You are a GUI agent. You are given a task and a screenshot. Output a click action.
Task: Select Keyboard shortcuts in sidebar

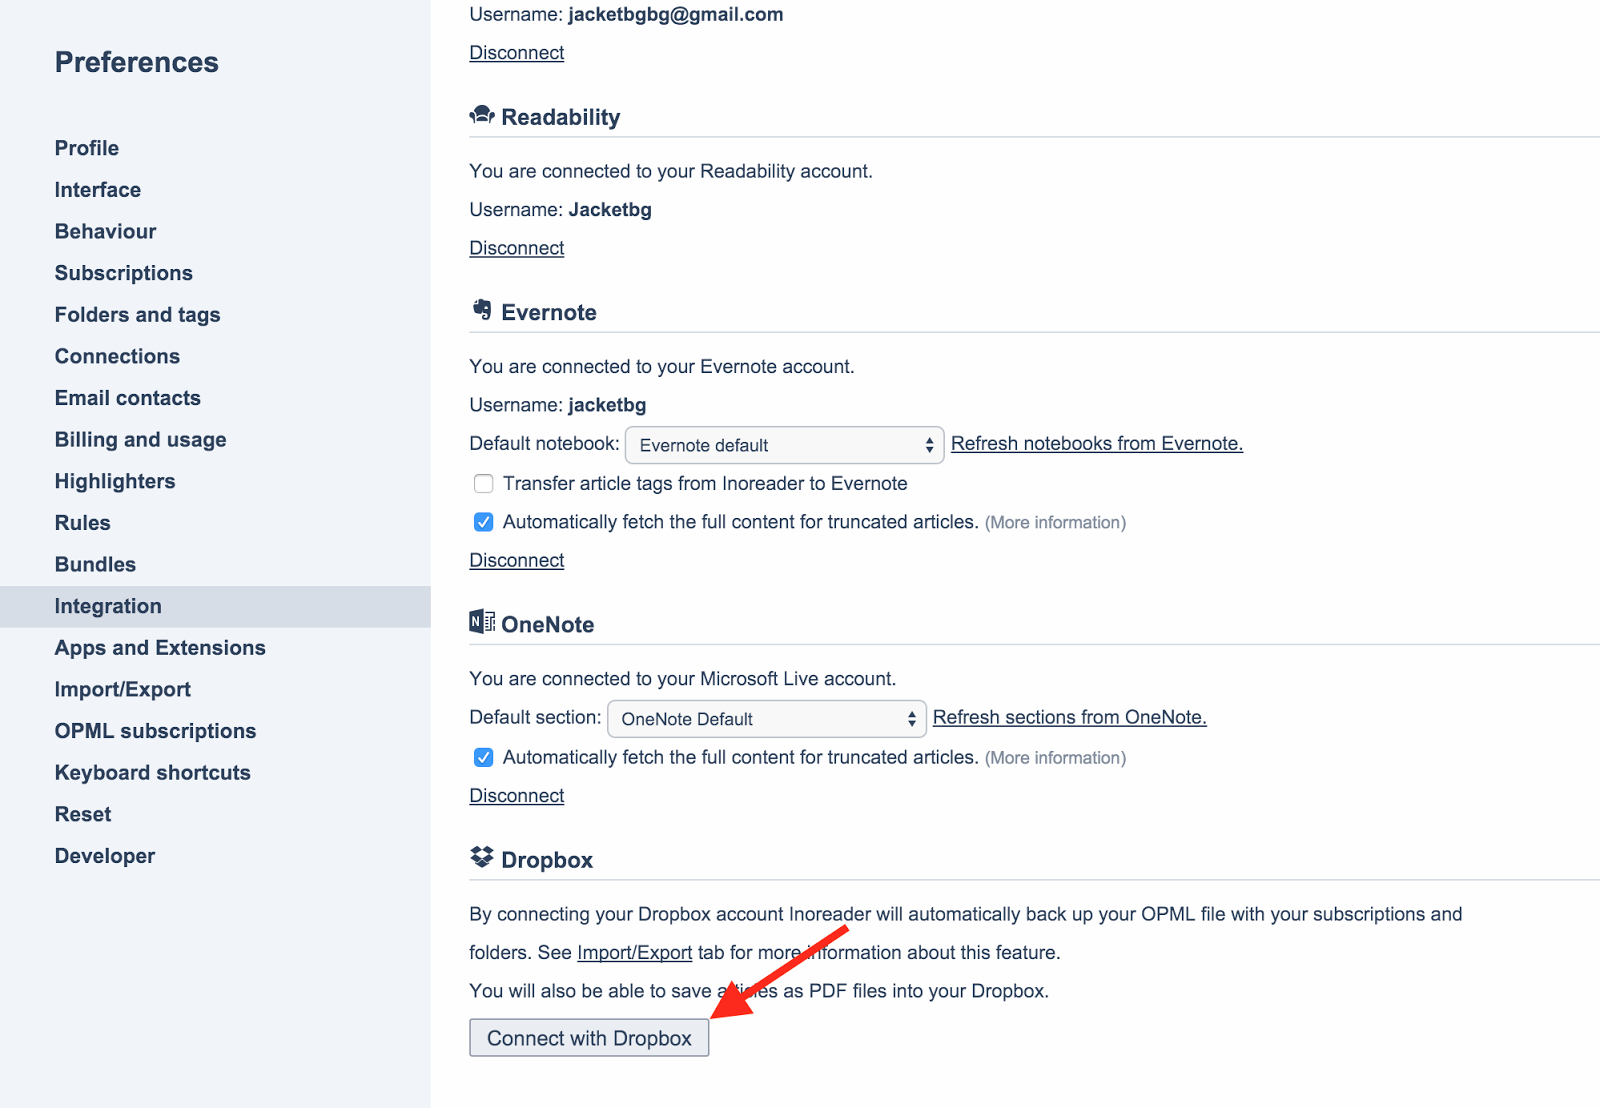pyautogui.click(x=152, y=773)
